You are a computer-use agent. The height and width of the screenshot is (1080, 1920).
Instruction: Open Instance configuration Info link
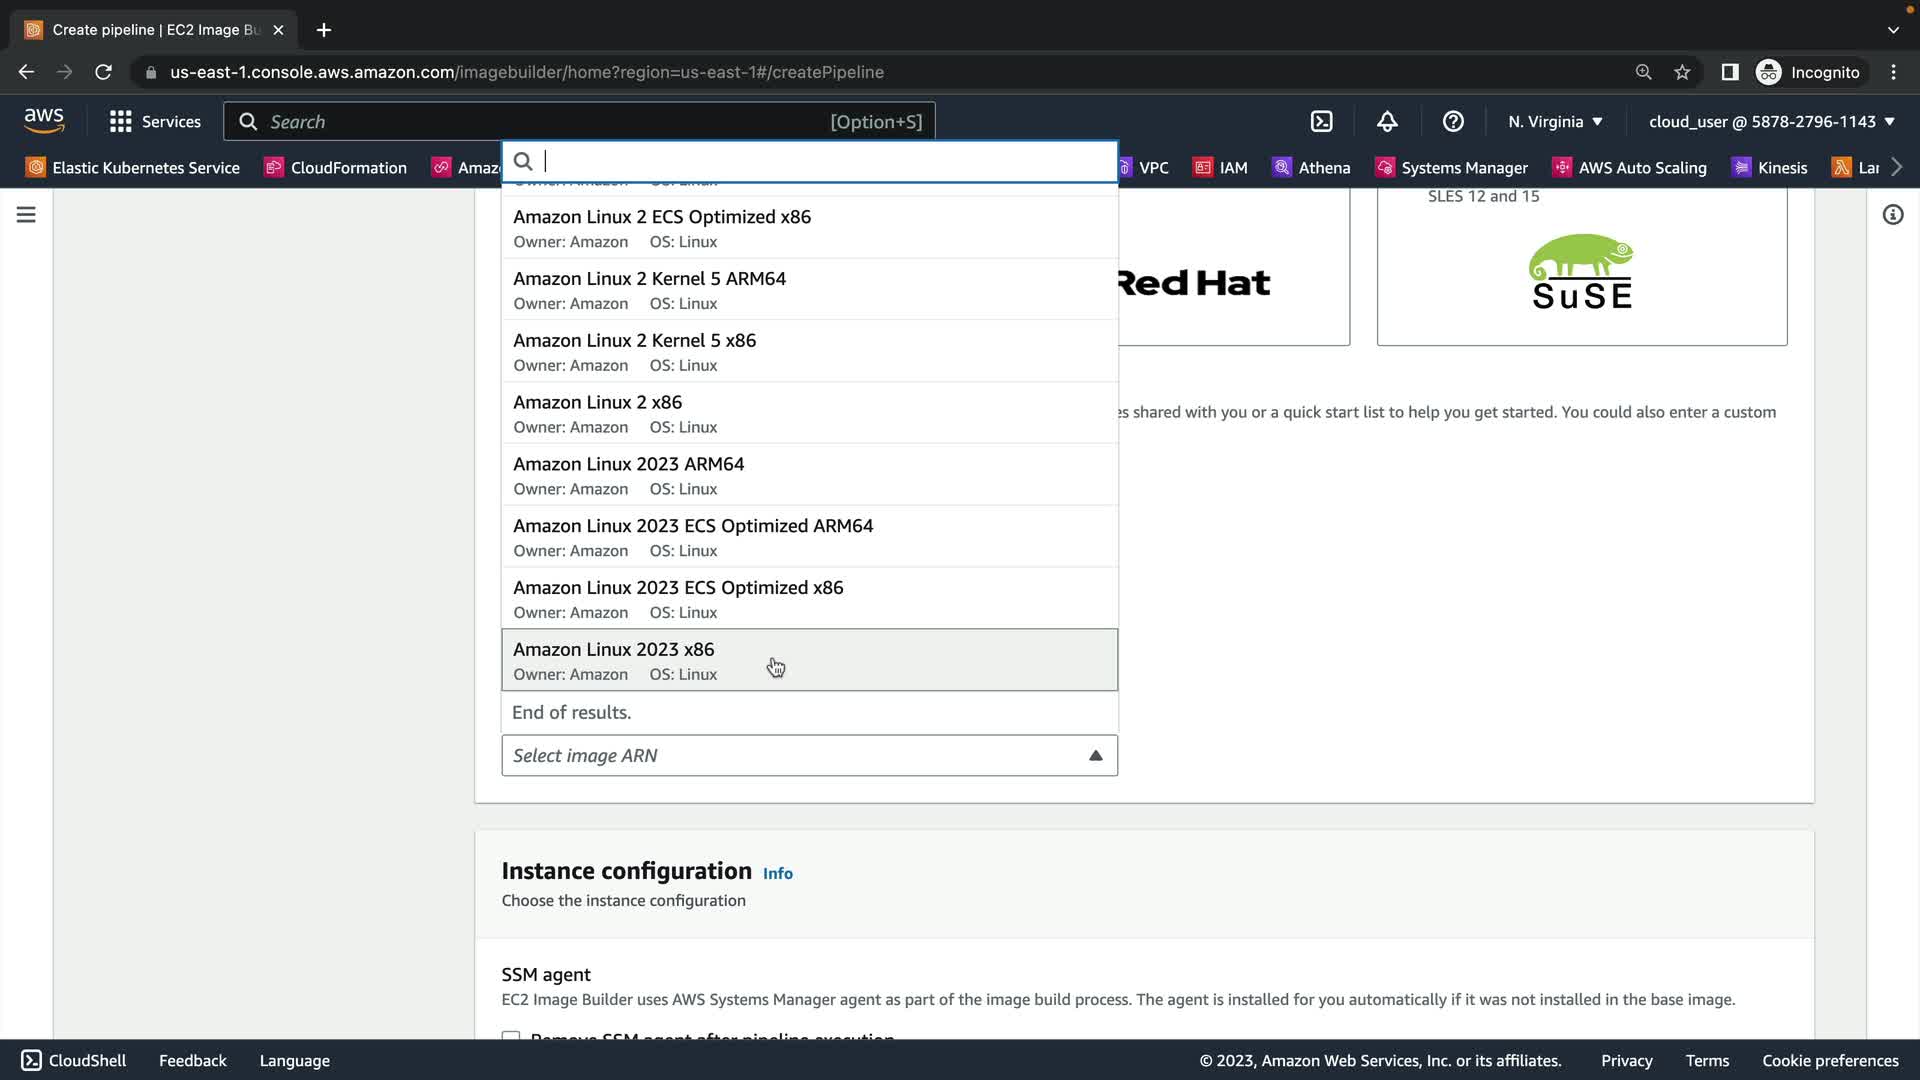(x=777, y=873)
